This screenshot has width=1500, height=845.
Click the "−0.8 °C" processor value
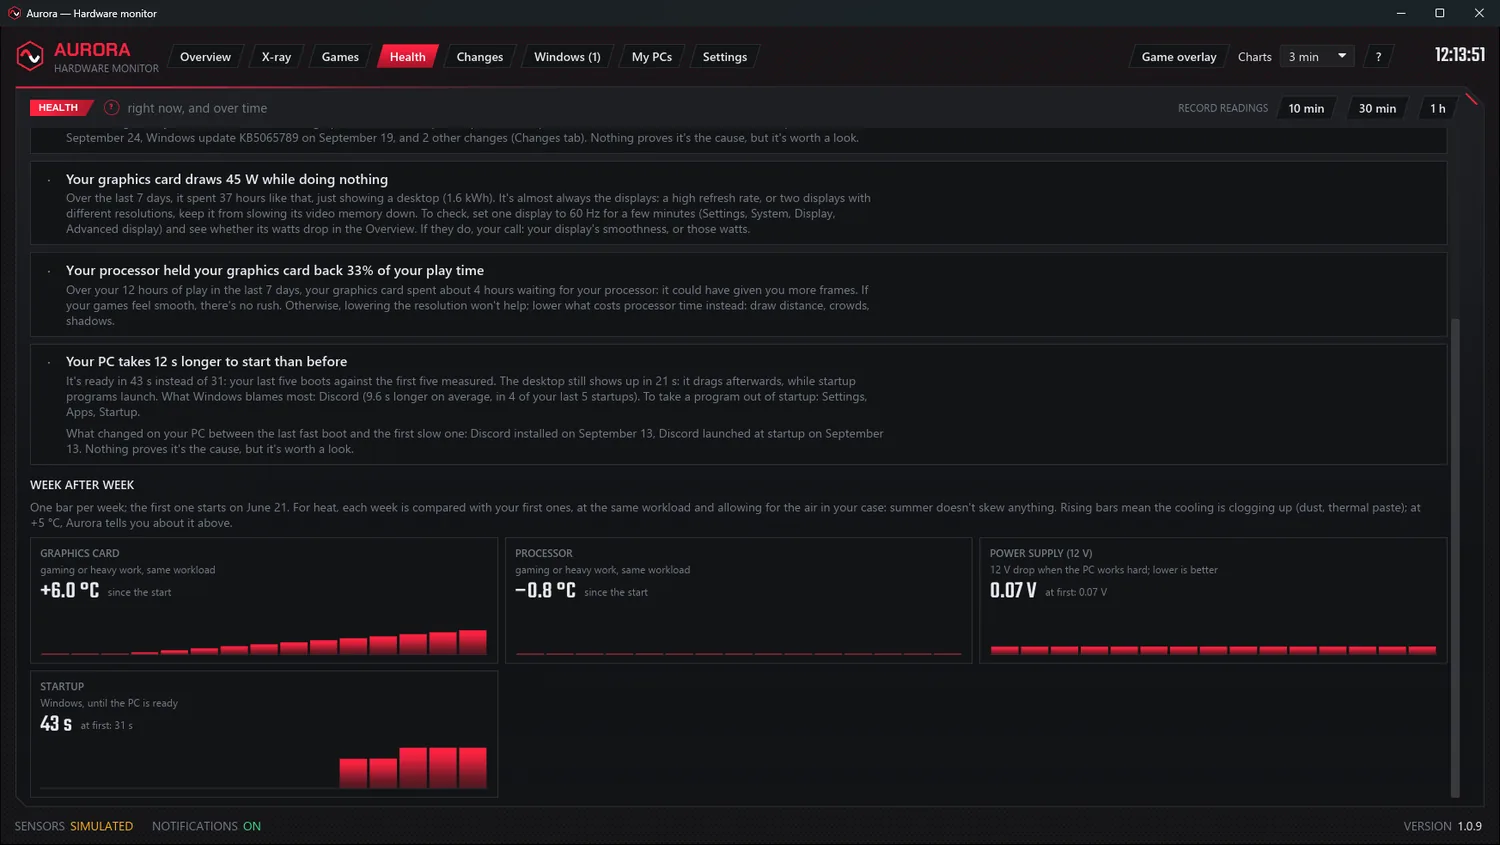pos(545,591)
